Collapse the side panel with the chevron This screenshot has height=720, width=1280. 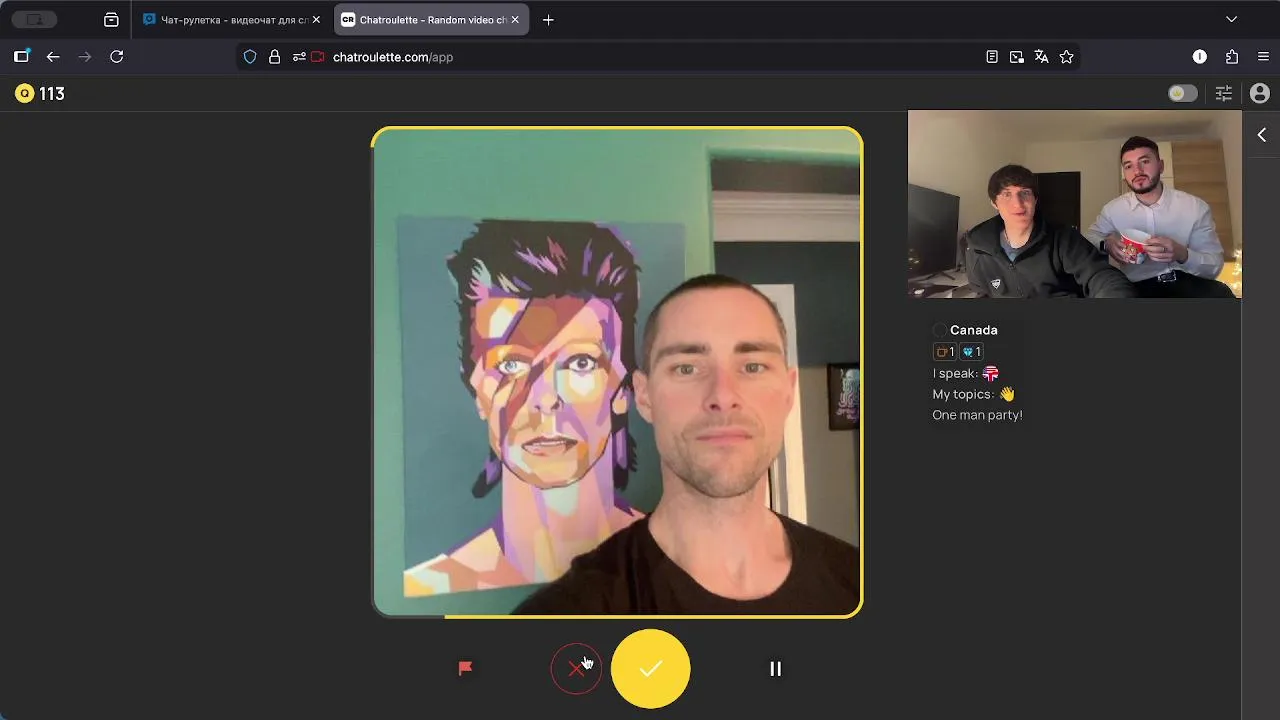click(x=1262, y=135)
